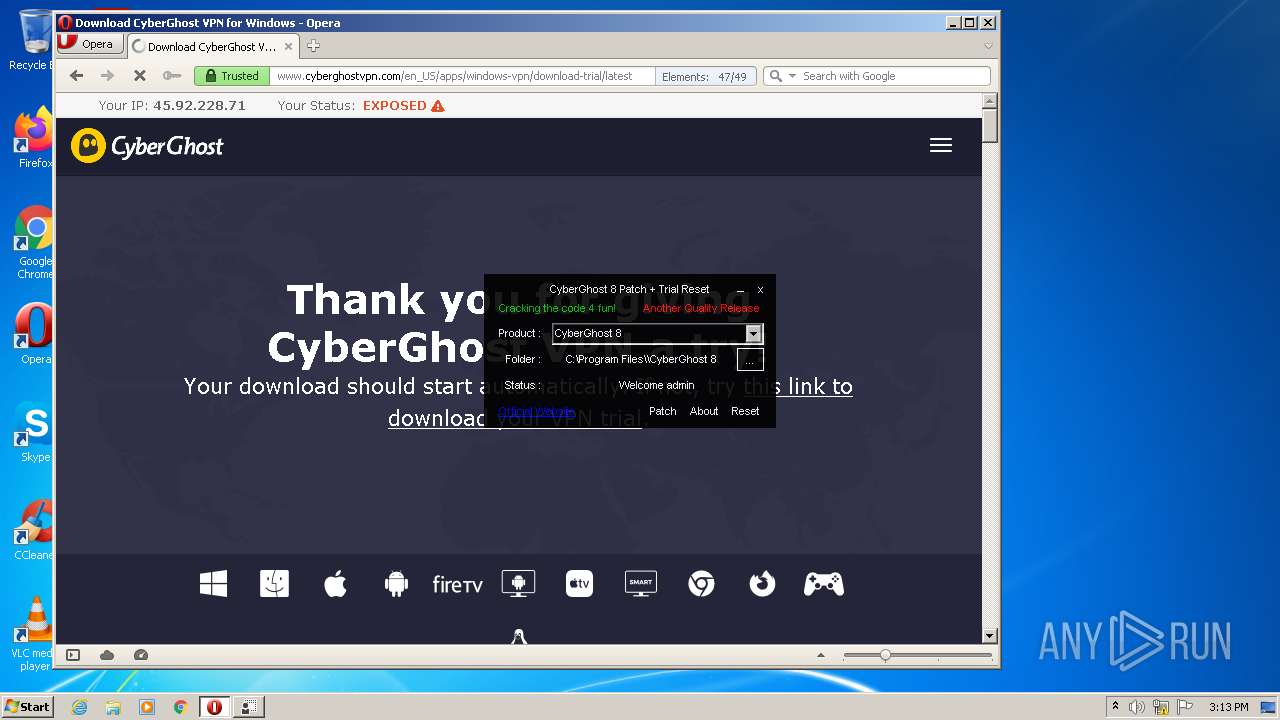Select the fireTV platform icon
Screen dimensions: 1280x720
[x=457, y=584]
